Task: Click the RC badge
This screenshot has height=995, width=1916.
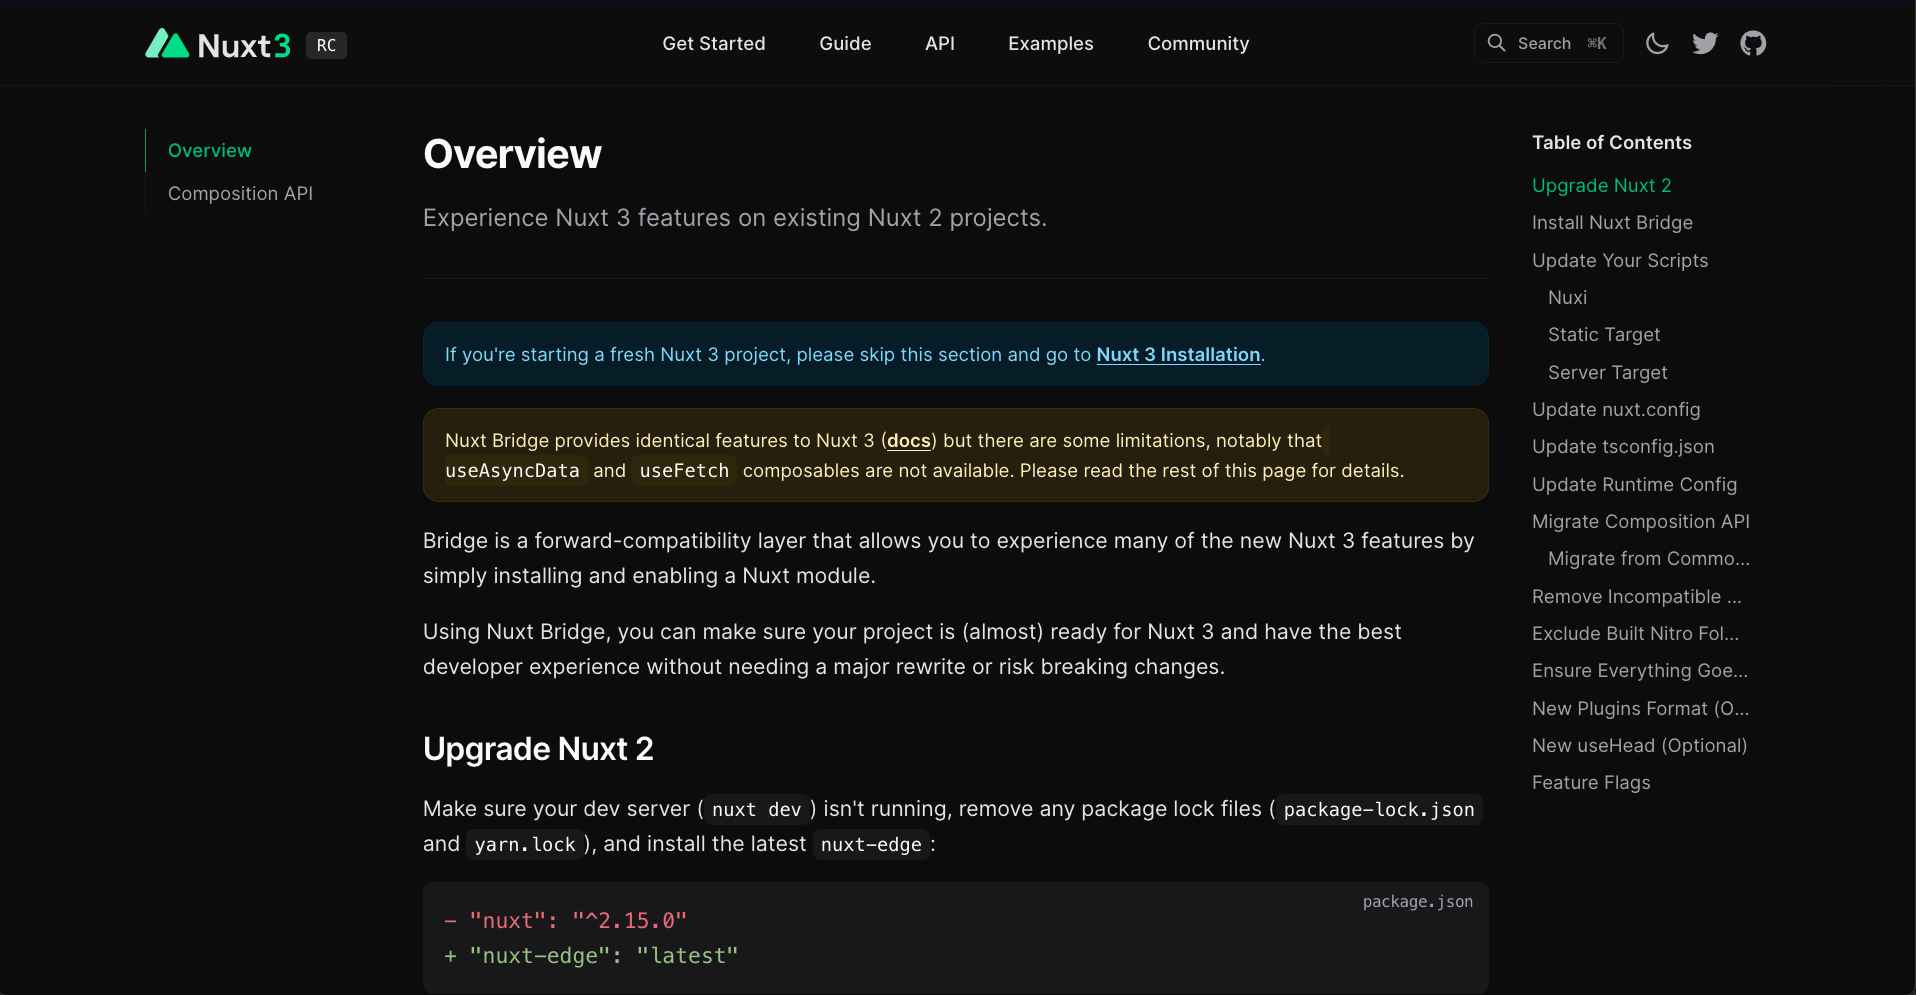Action: coord(326,45)
